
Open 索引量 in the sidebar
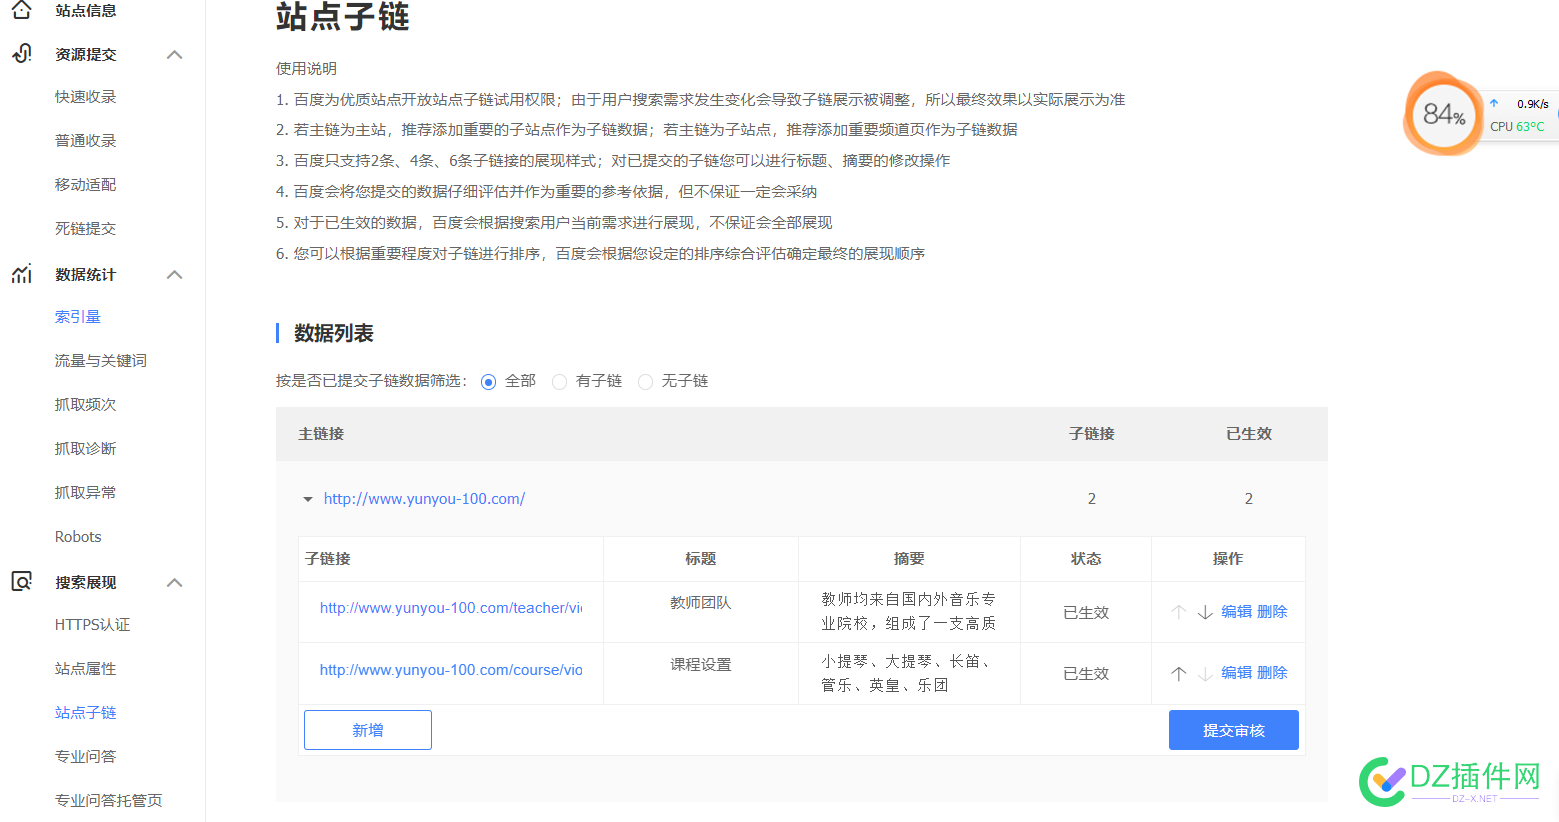pos(78,317)
